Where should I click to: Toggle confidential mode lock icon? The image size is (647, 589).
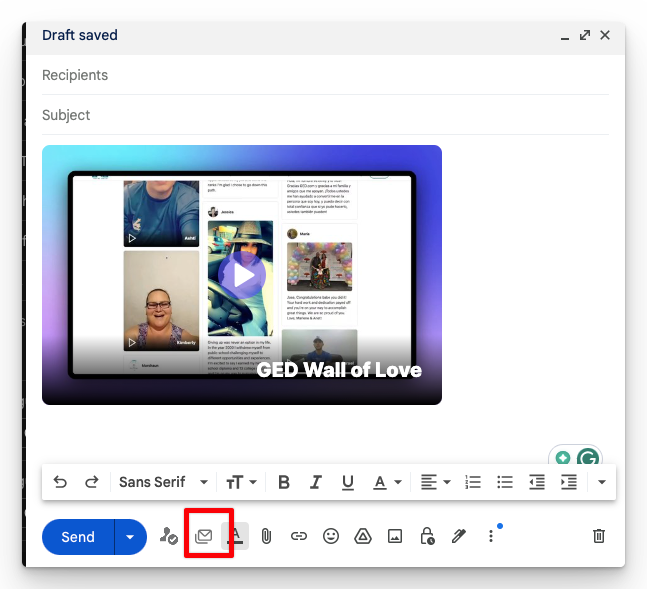[x=427, y=536]
